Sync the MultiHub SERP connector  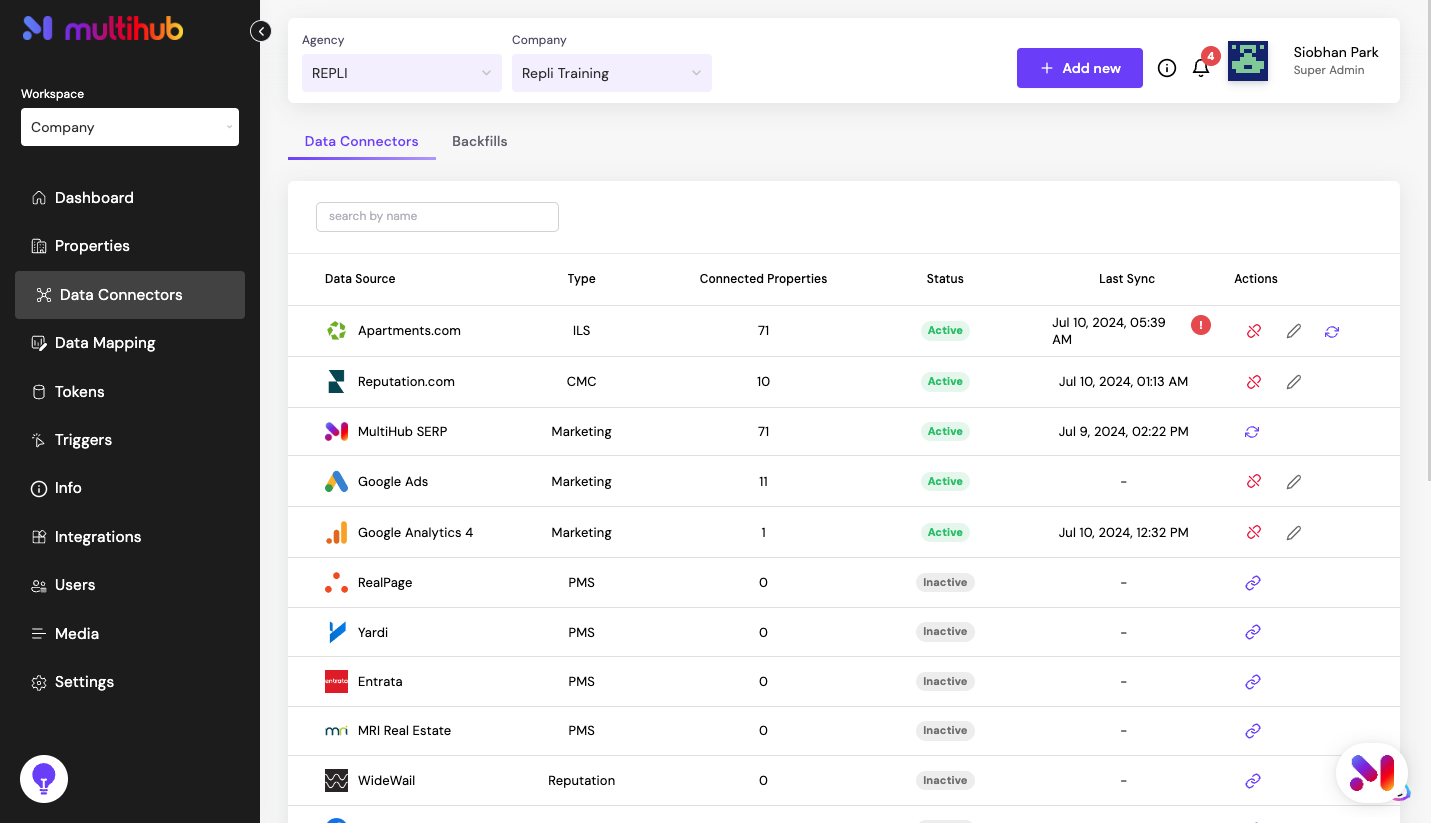point(1252,432)
